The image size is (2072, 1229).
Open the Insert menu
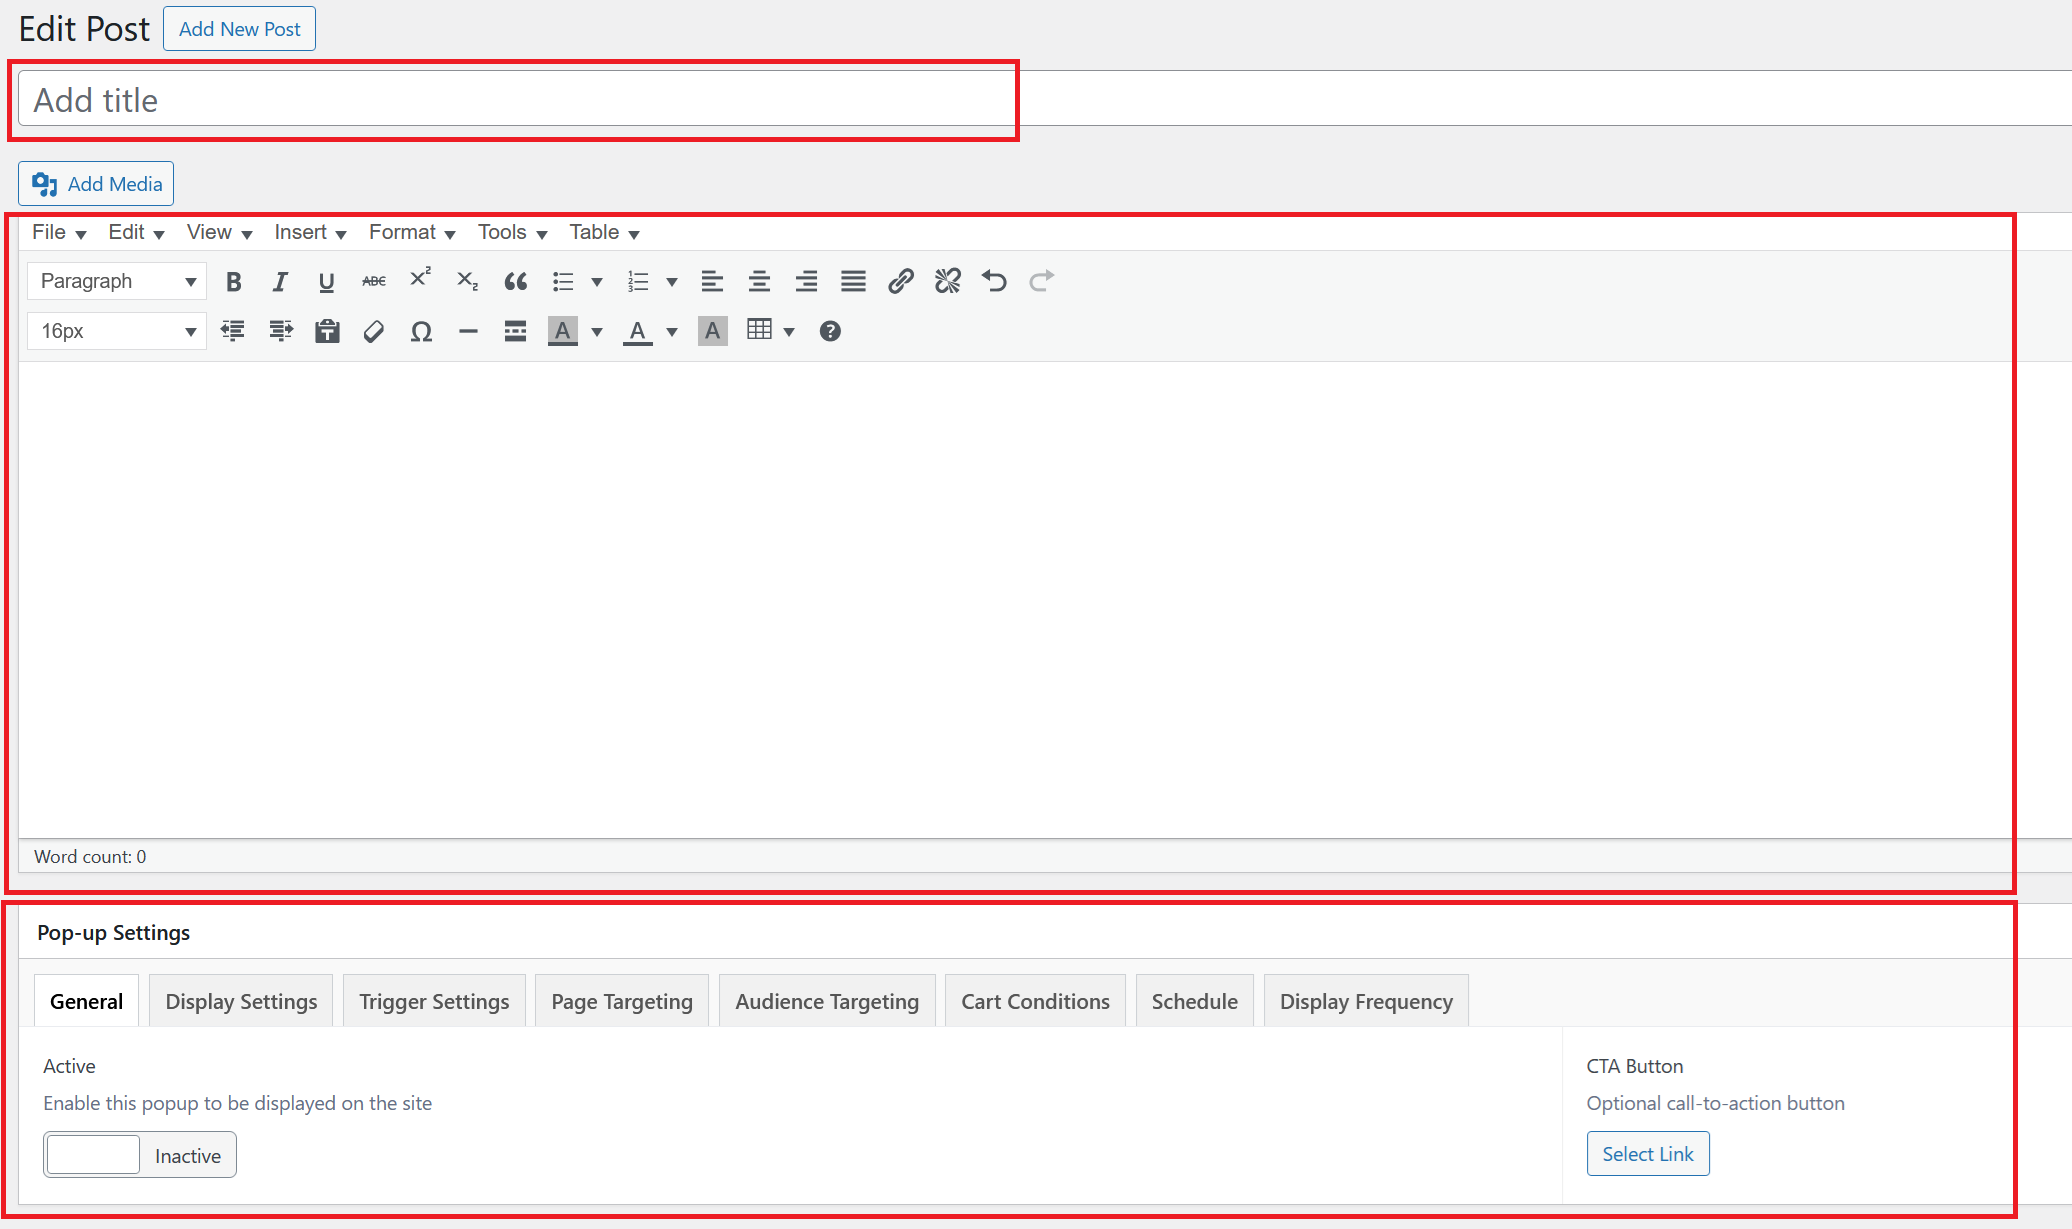tap(310, 233)
